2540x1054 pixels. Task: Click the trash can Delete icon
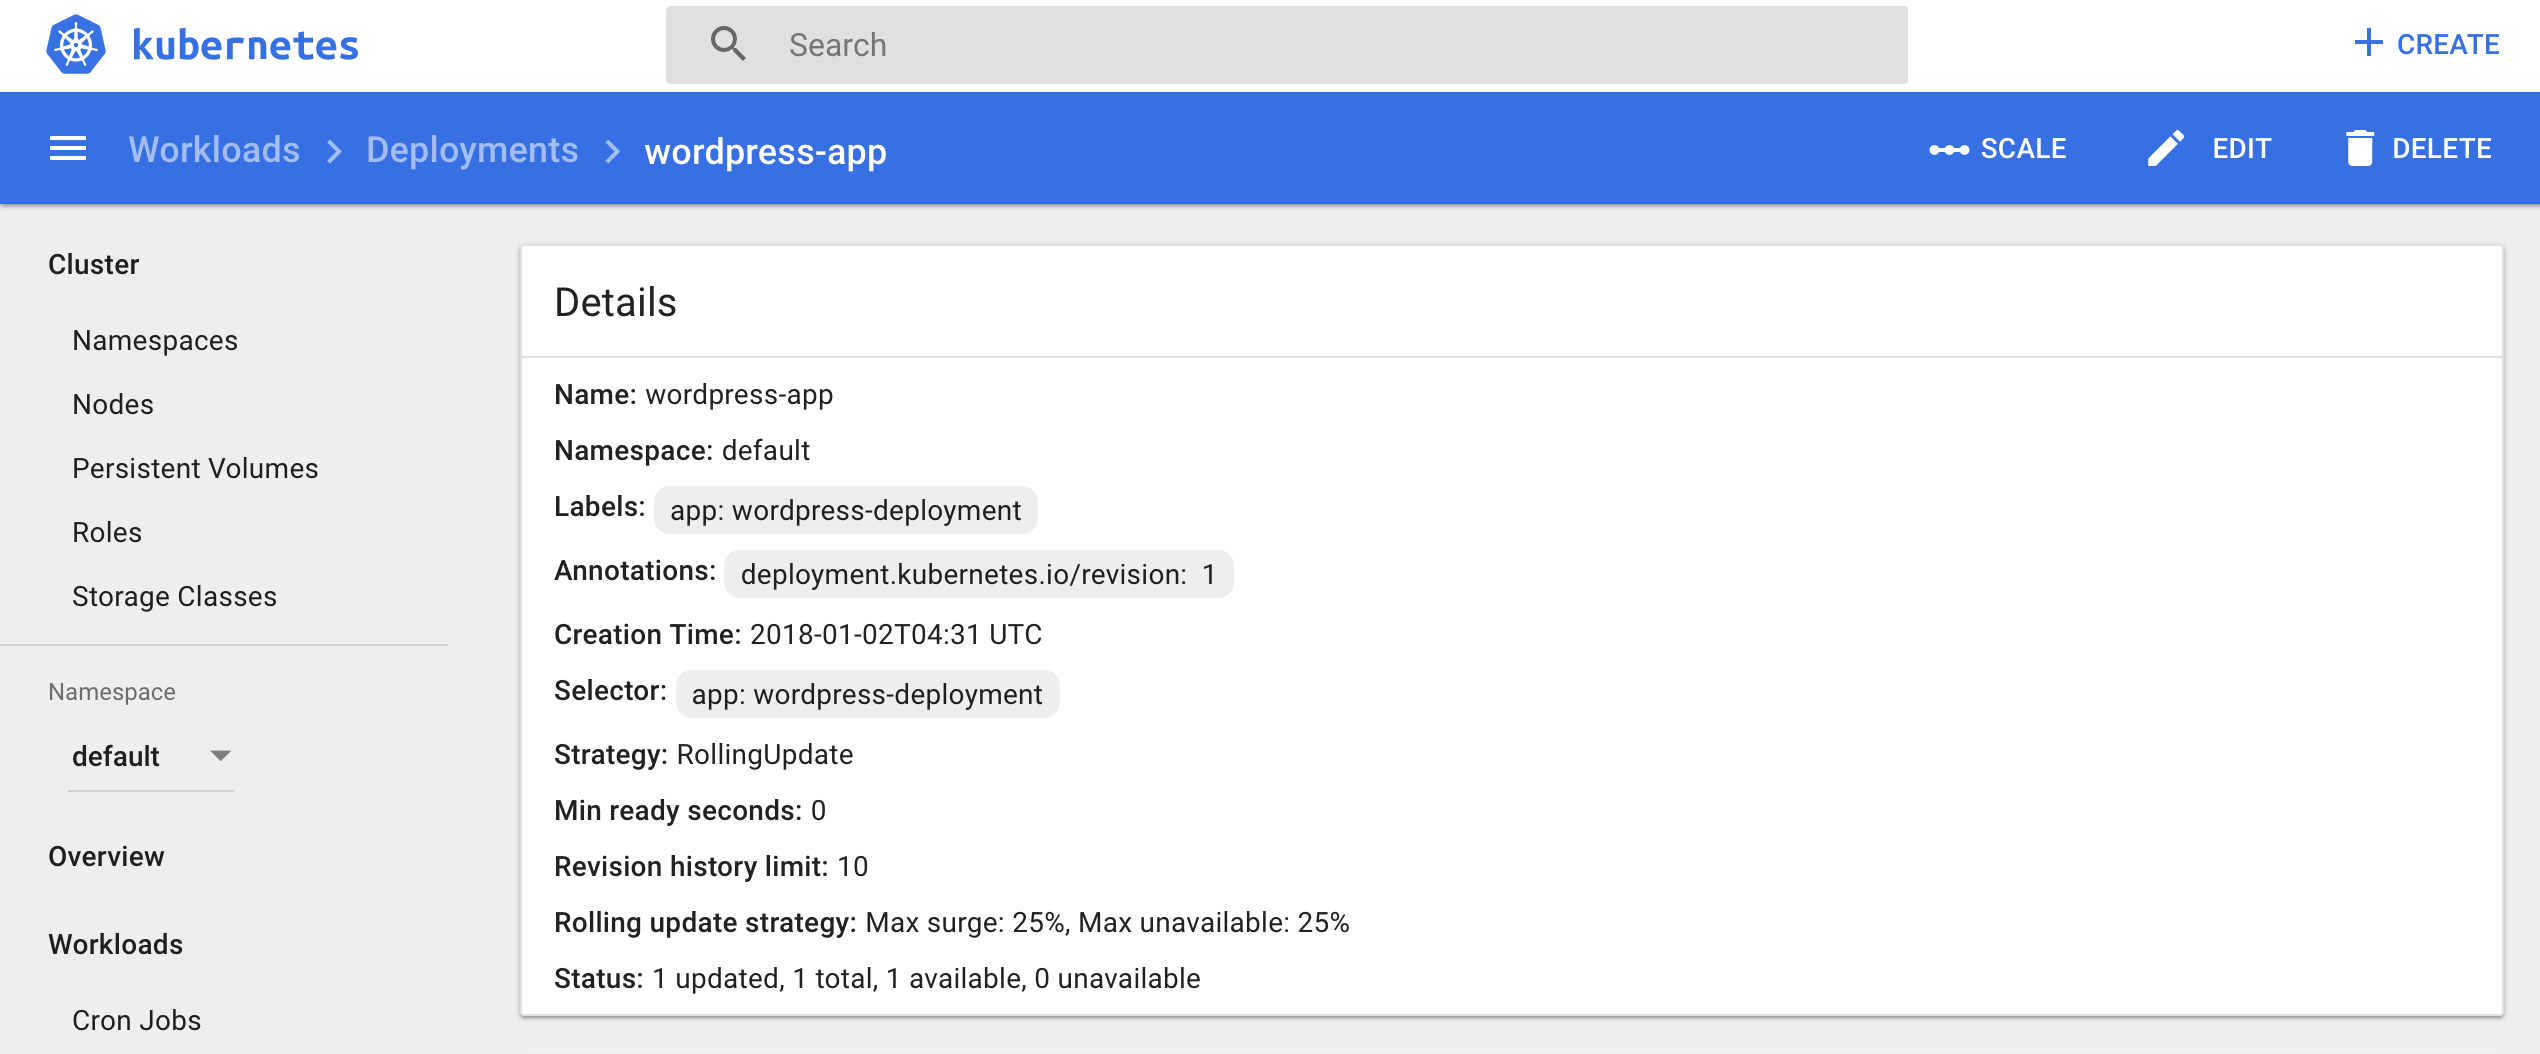click(2360, 148)
